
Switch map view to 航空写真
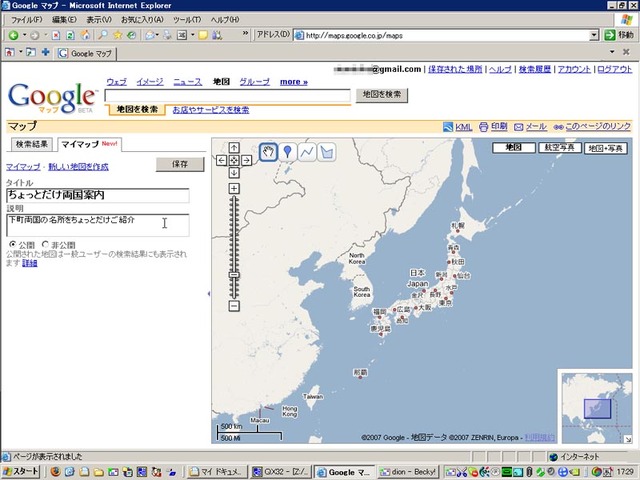point(559,147)
